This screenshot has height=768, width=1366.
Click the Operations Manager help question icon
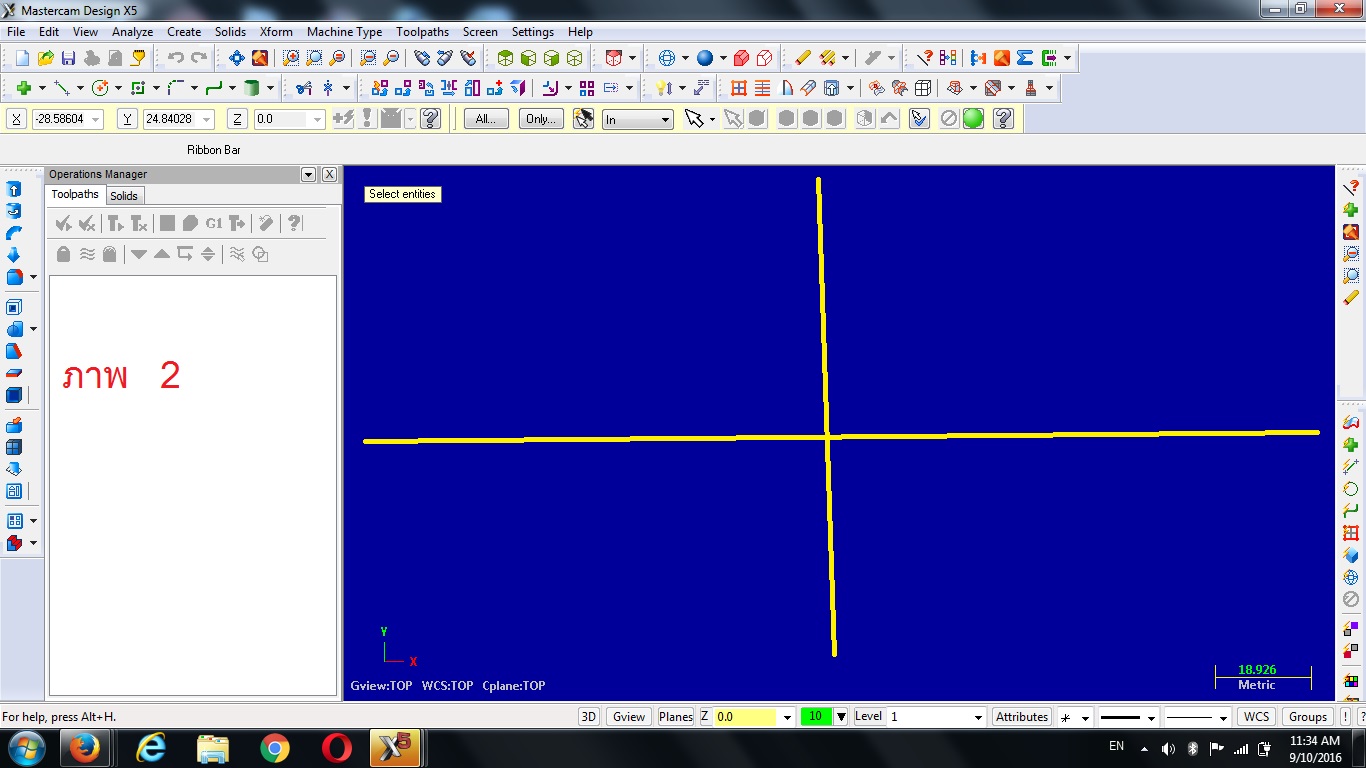pos(294,223)
